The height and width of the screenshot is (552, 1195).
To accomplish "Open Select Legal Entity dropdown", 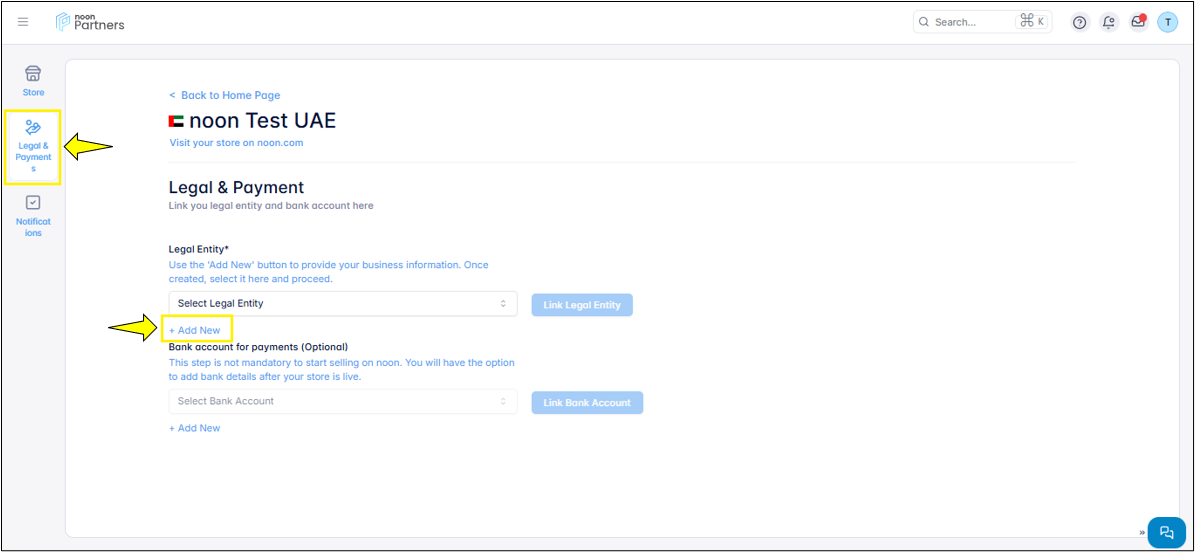I will pyautogui.click(x=342, y=303).
